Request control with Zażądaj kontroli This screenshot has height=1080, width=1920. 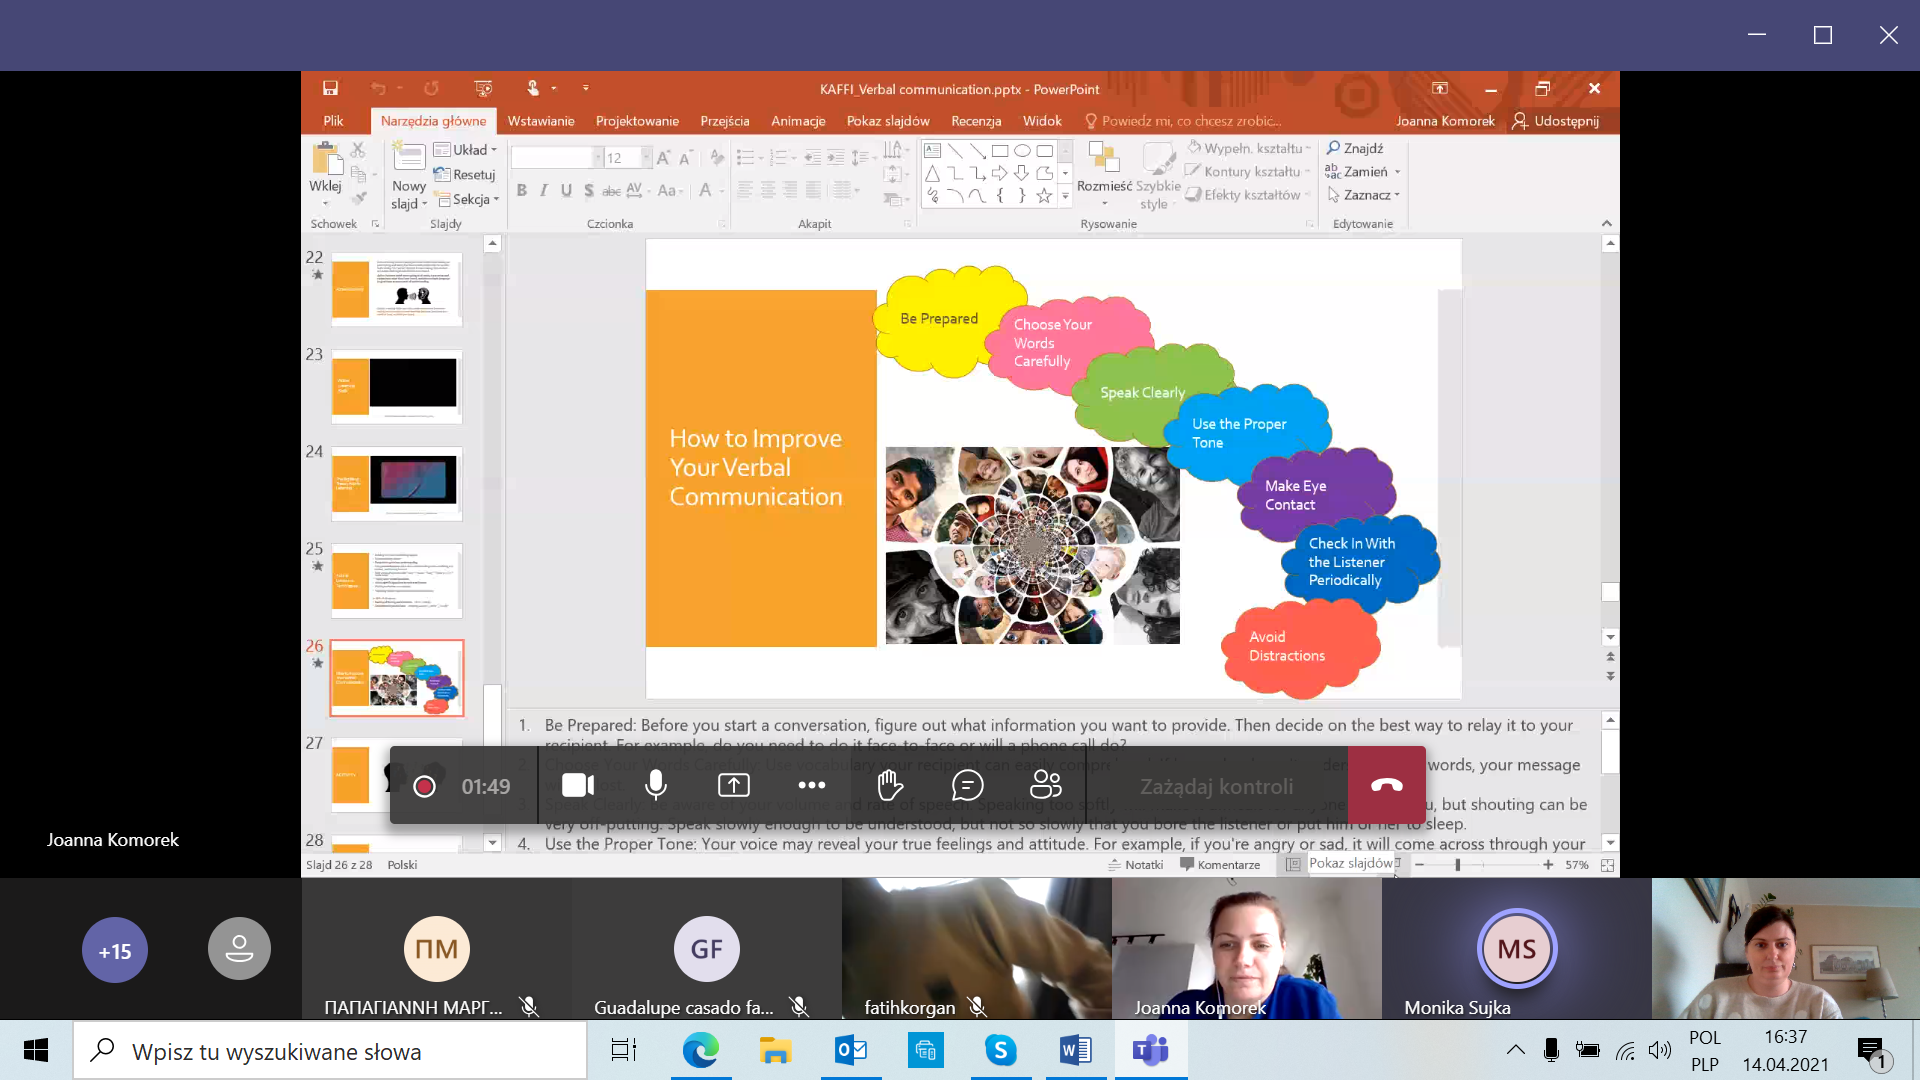[x=1216, y=787]
